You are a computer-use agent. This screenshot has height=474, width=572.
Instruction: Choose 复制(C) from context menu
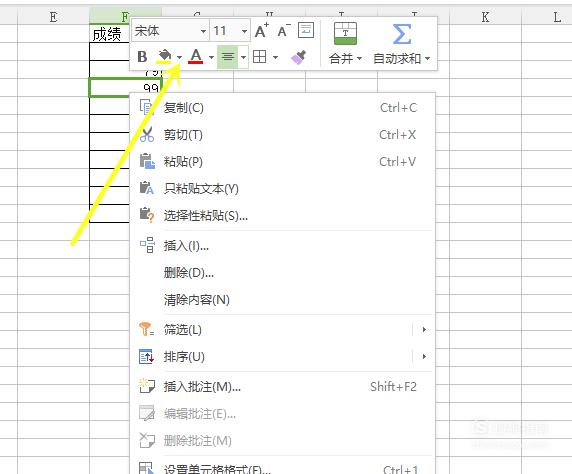click(283, 108)
